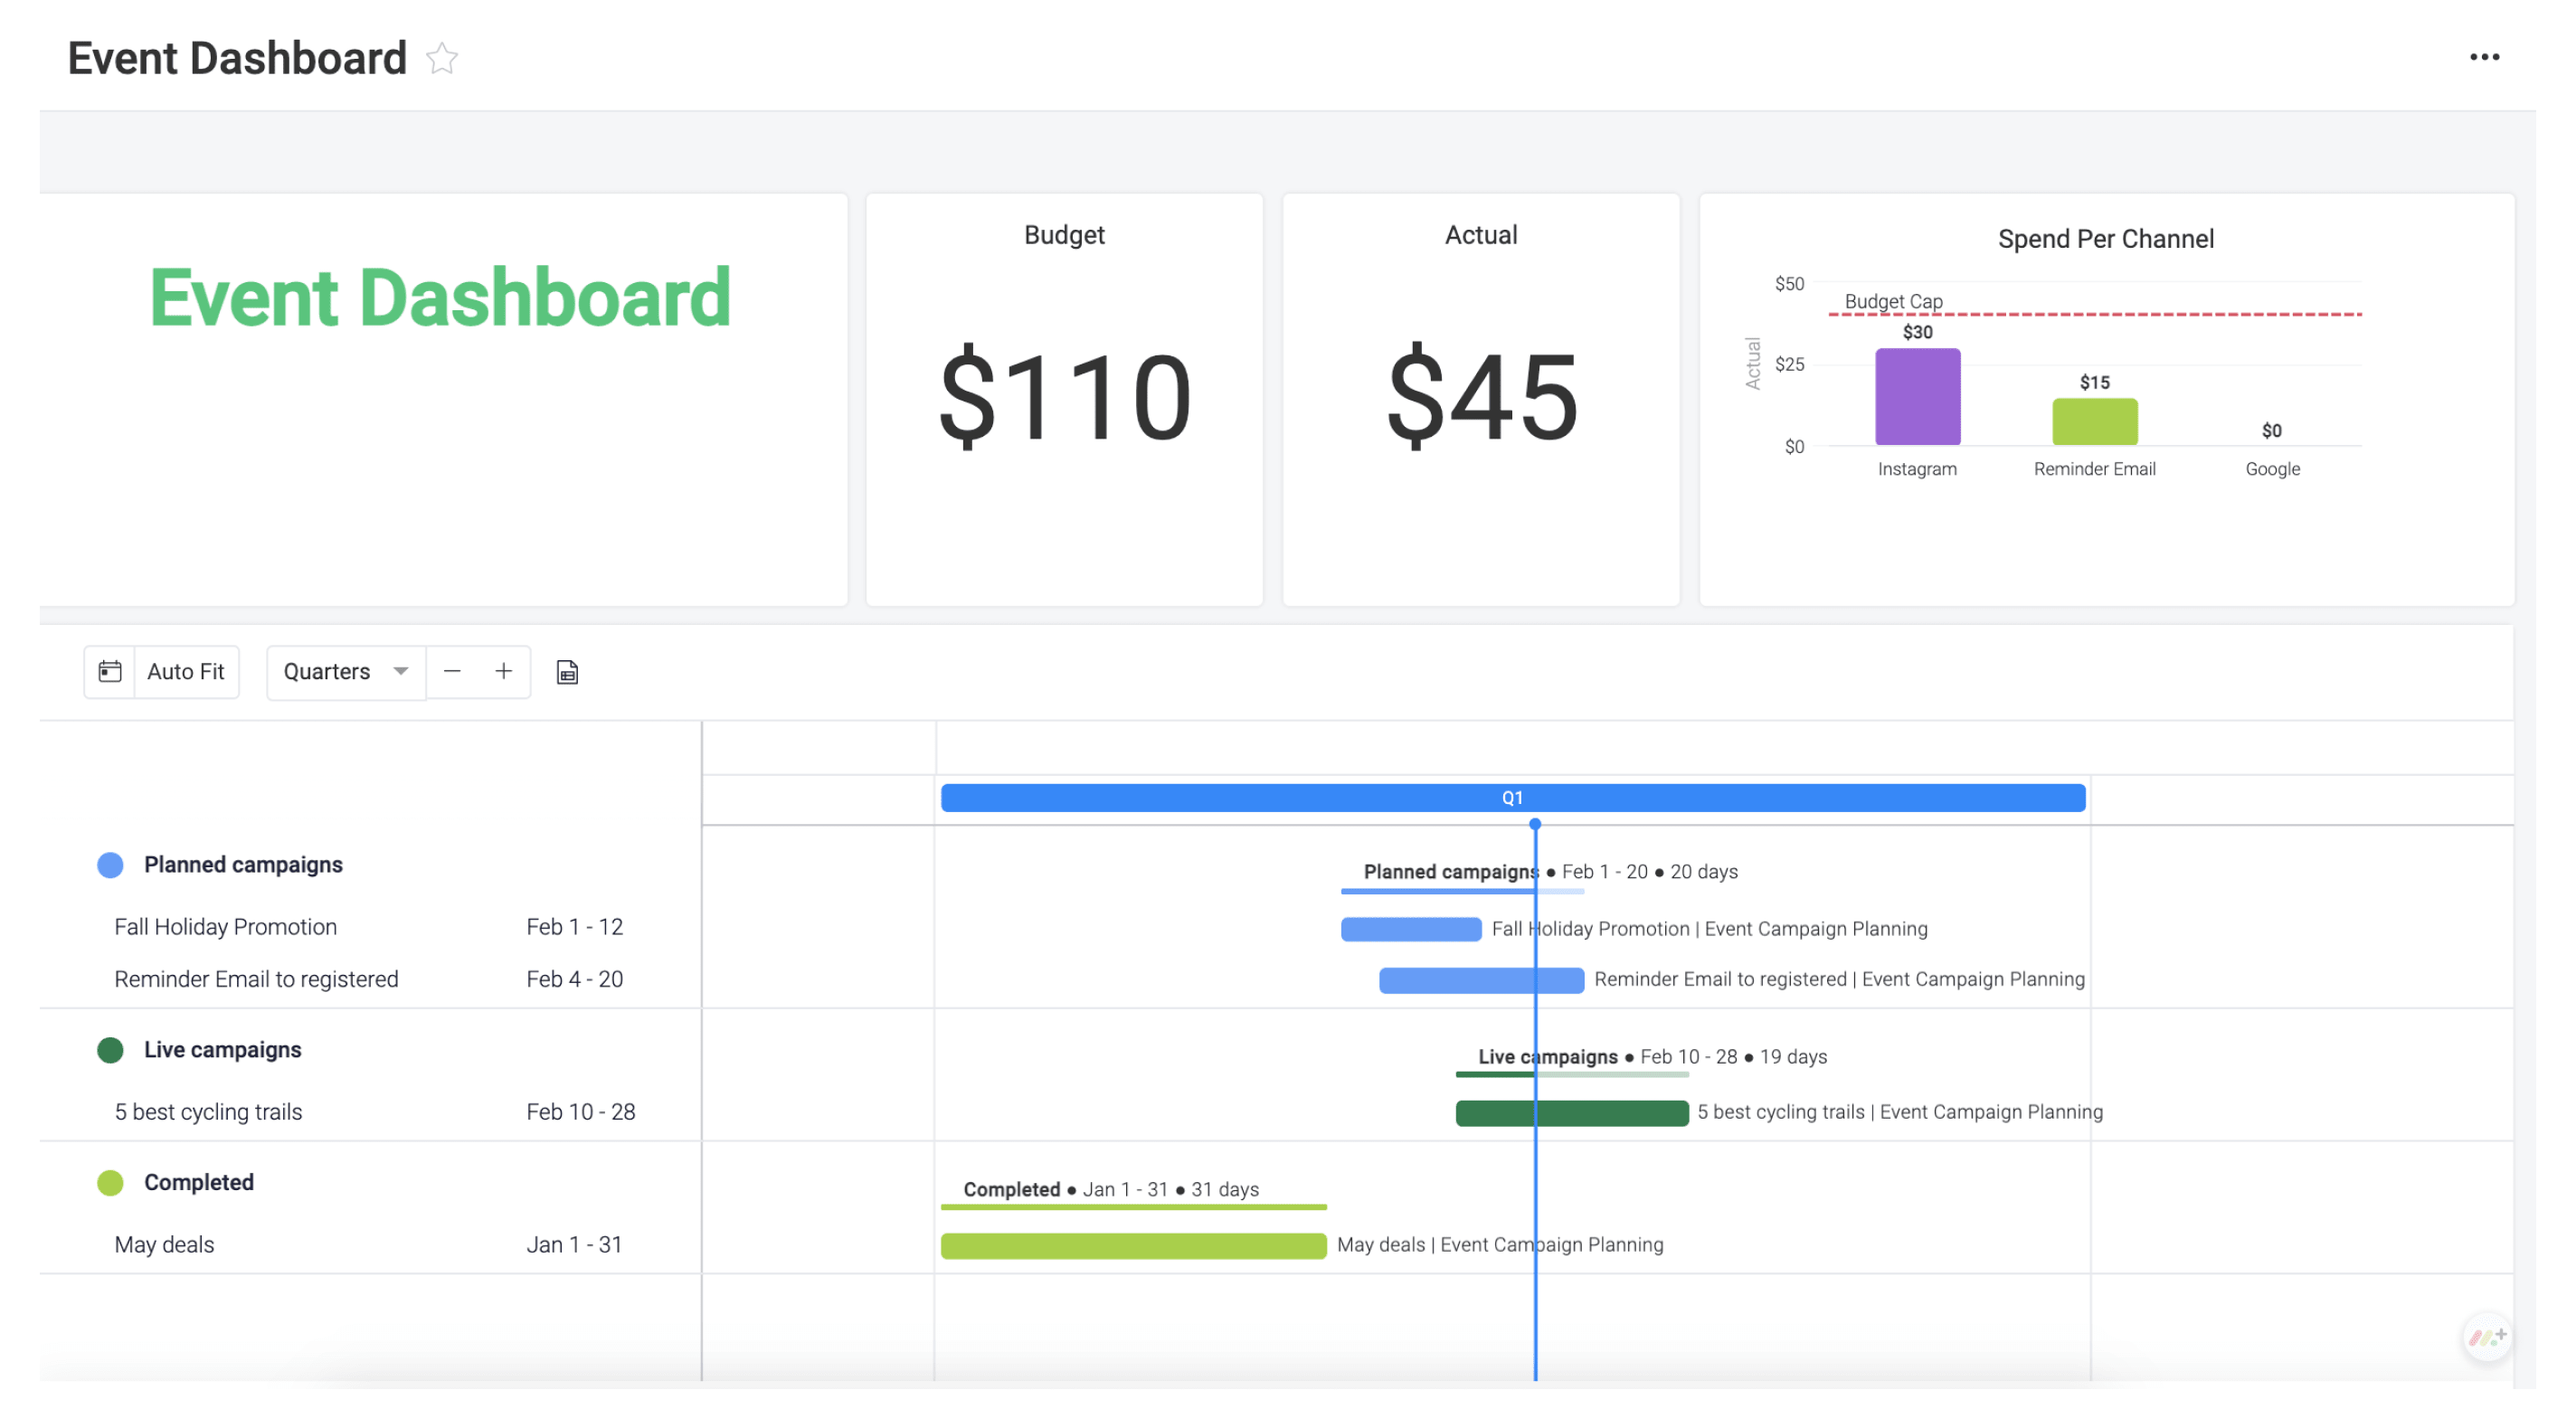This screenshot has height=1409, width=2576.
Task: Open the three-dot options menu at top right
Action: (2484, 57)
